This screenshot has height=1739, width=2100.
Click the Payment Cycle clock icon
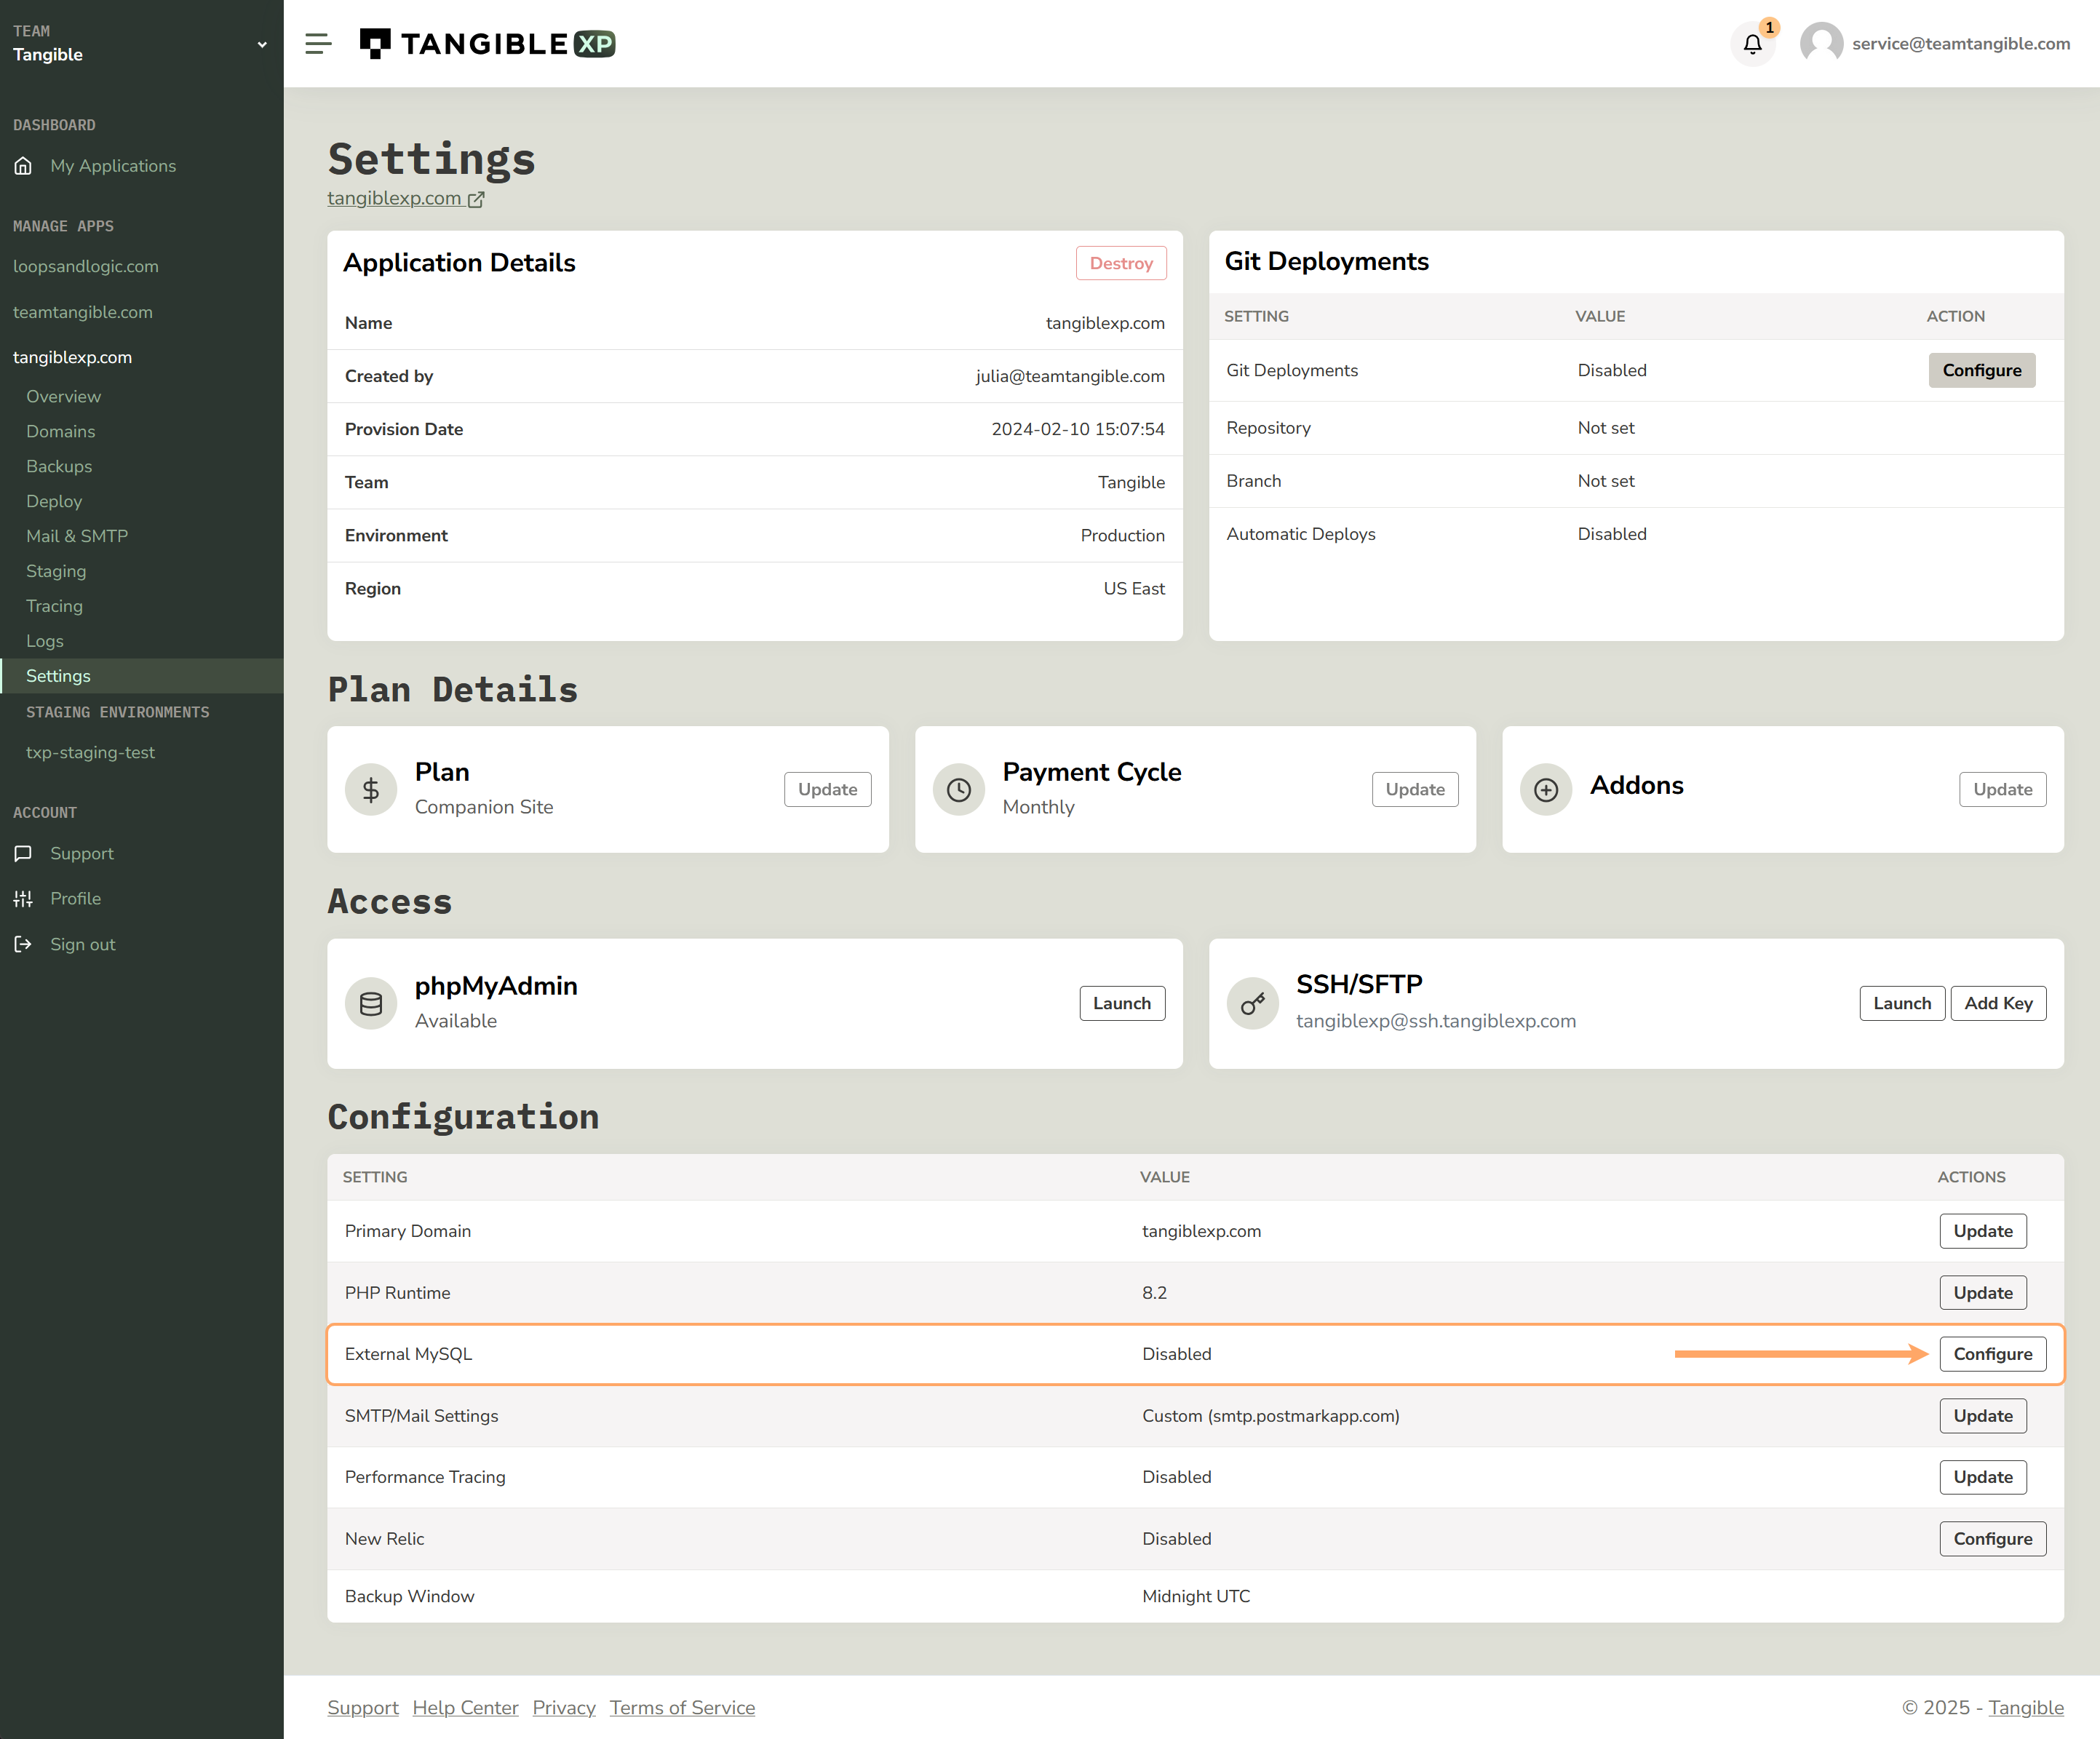958,790
